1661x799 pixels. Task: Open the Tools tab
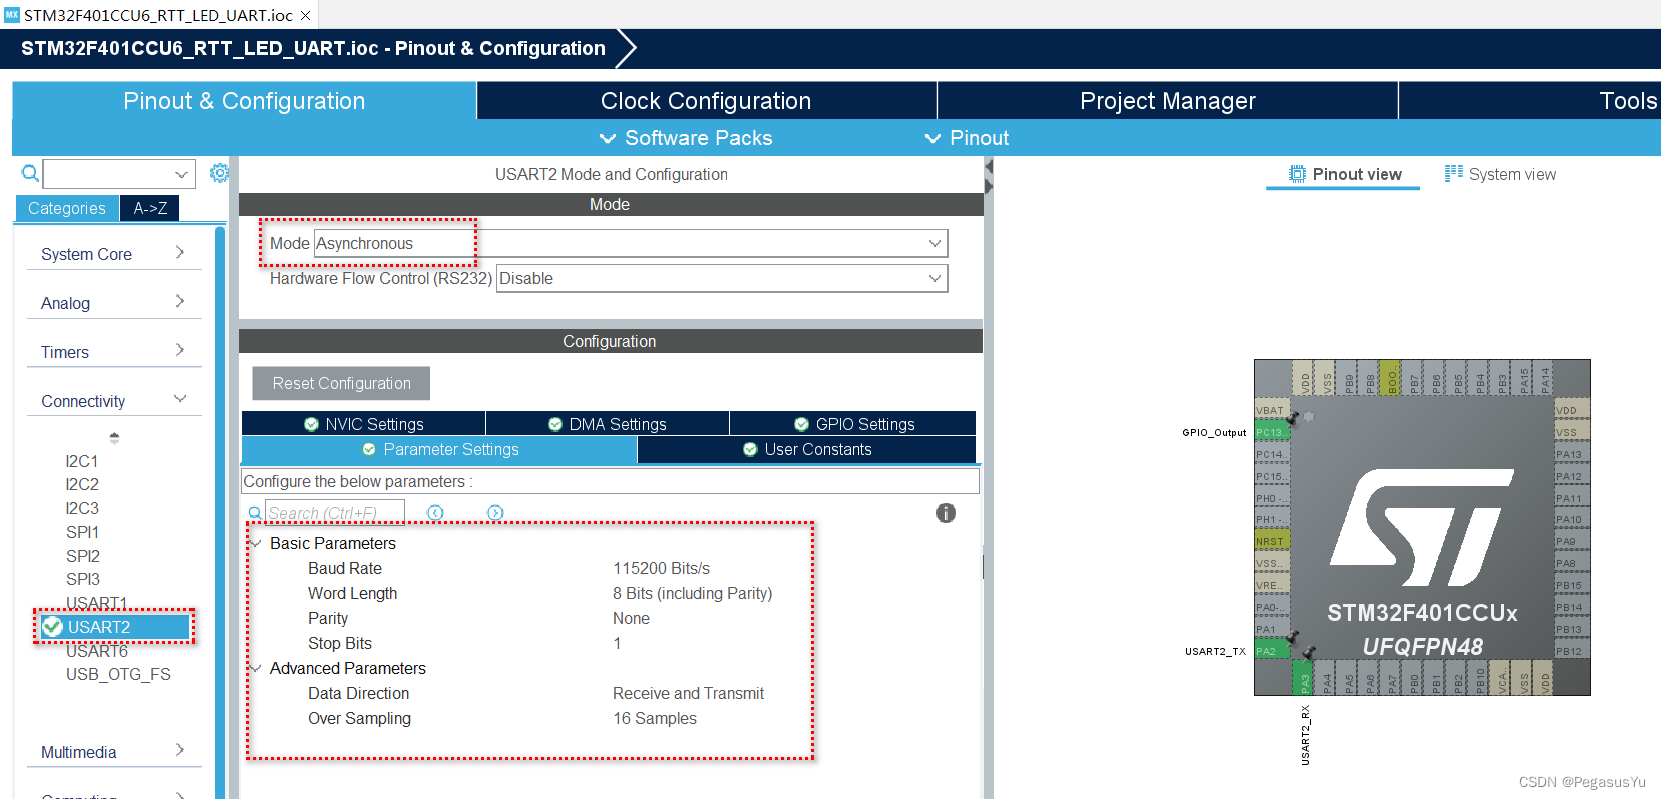[x=1530, y=101]
